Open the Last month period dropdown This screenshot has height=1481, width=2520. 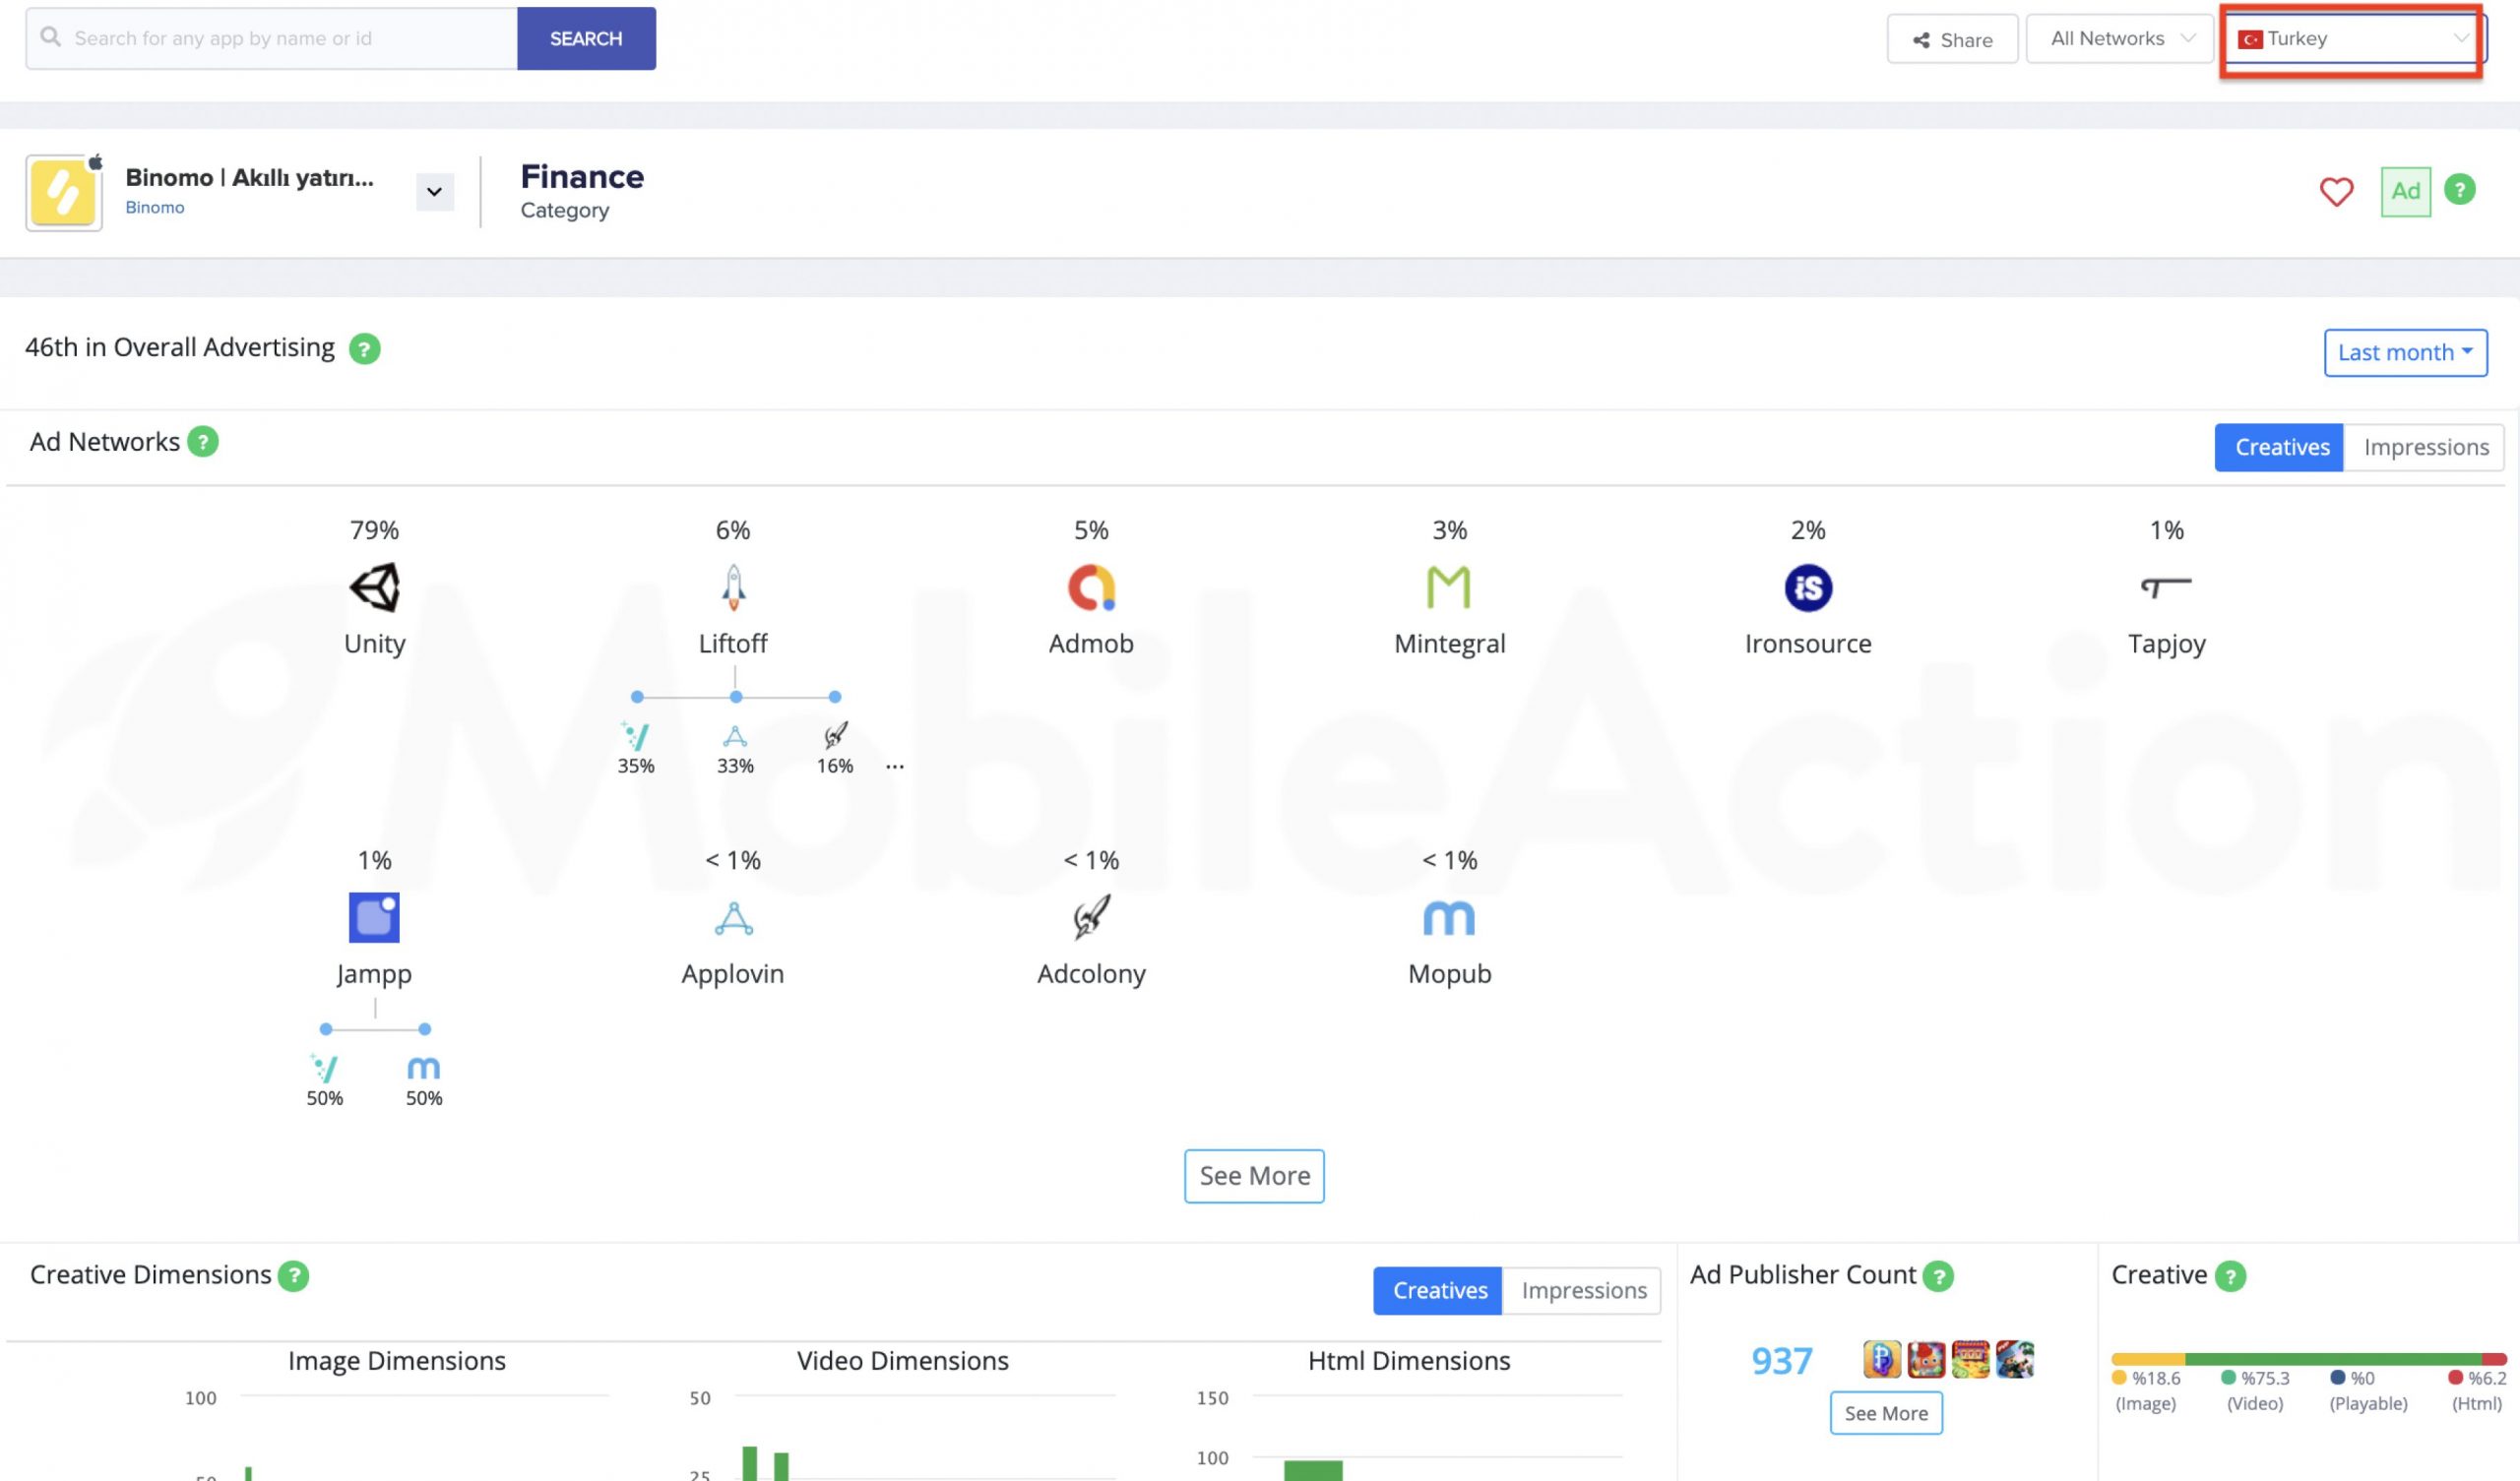pos(2405,352)
